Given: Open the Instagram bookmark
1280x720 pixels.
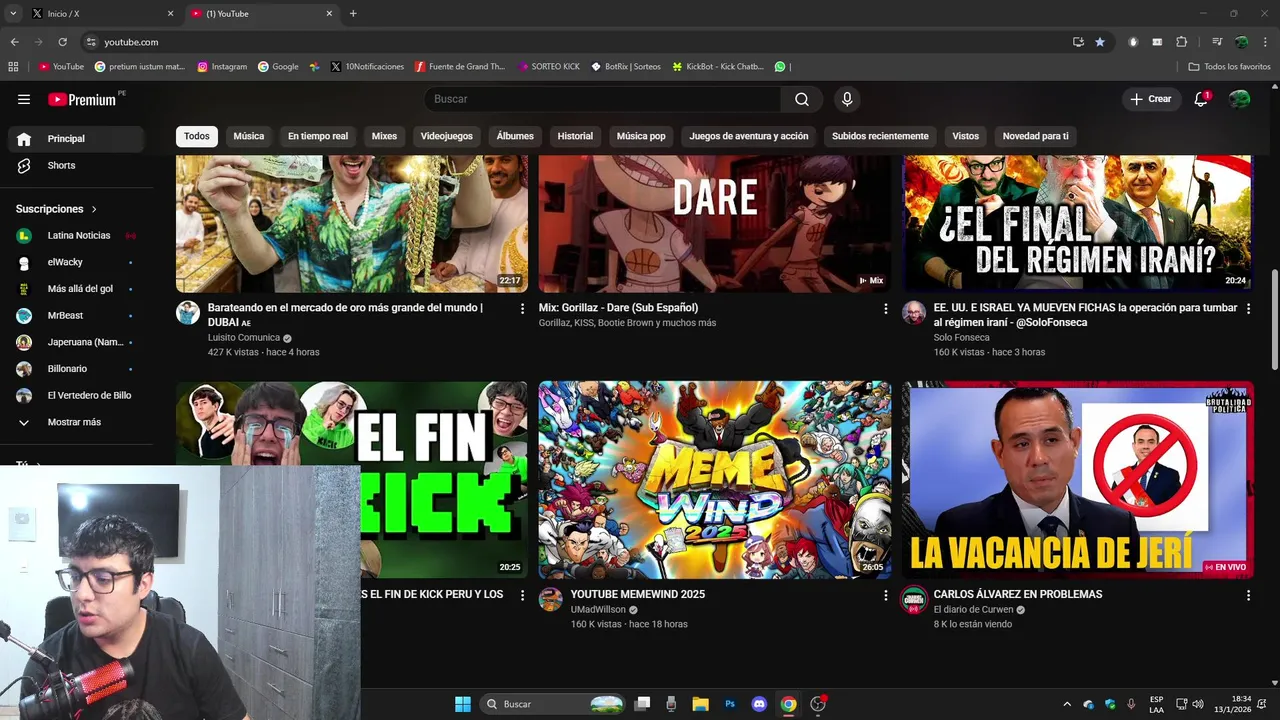Looking at the screenshot, I should [222, 67].
